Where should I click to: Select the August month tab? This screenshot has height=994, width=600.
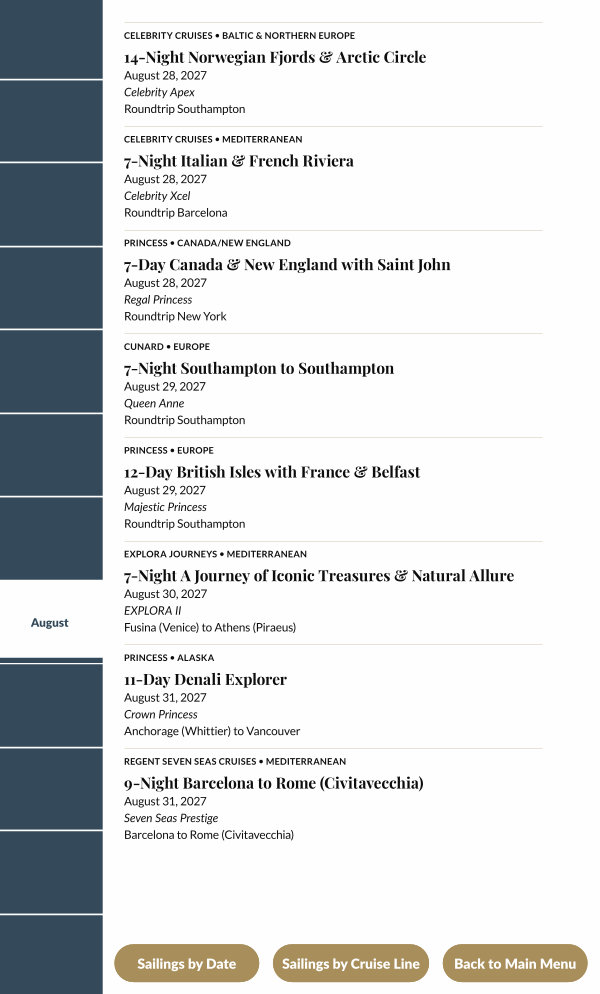50,623
